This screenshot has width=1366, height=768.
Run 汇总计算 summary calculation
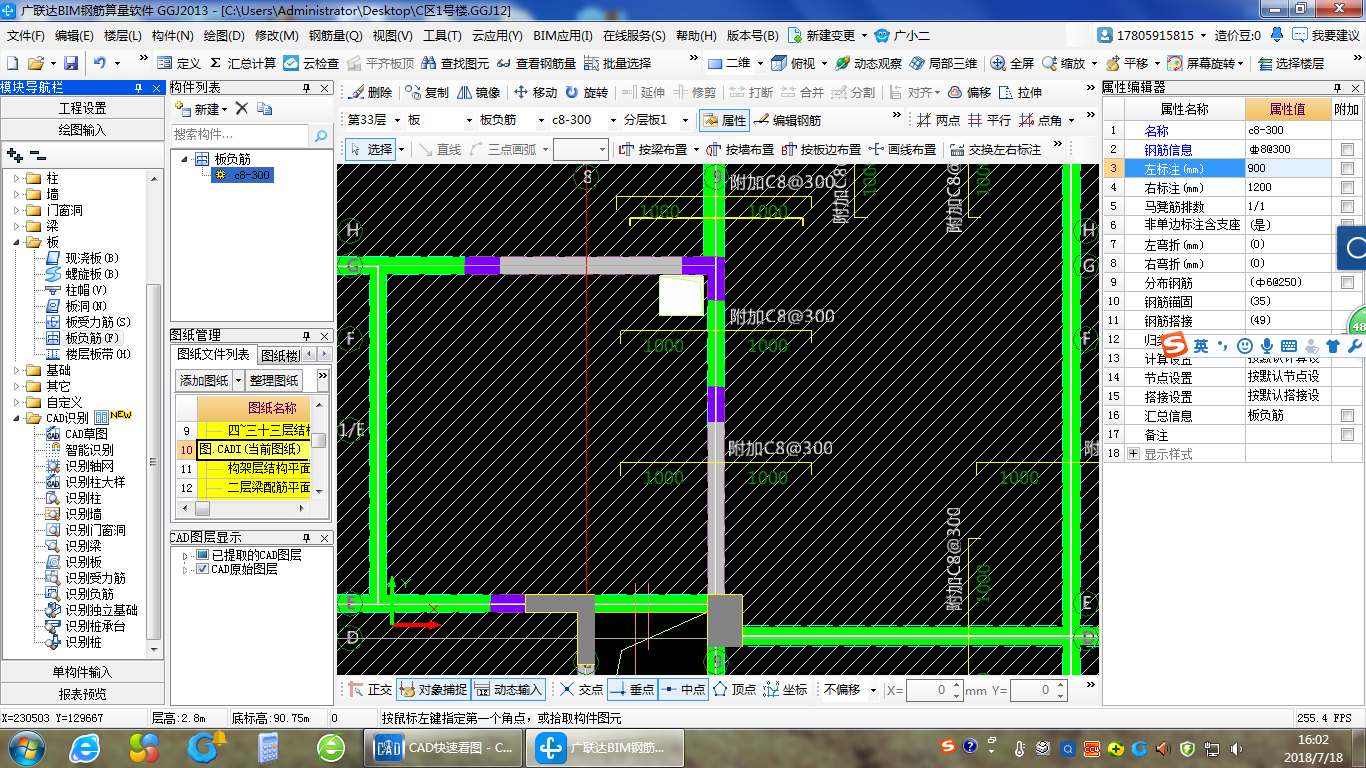[x=243, y=63]
